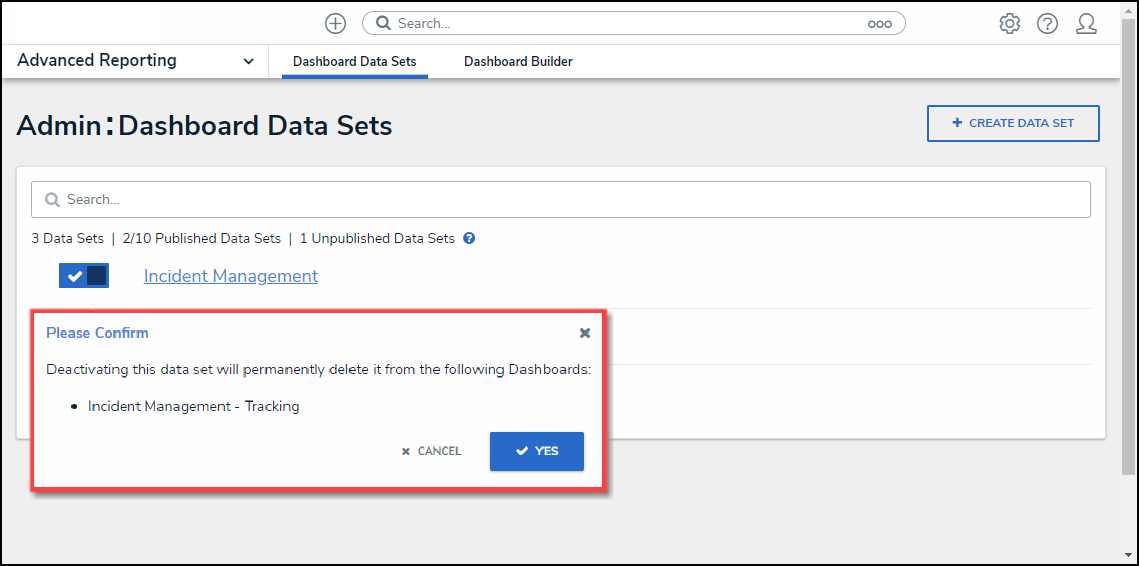Click magnifier icon in data sets search box
1139x566 pixels.
click(x=52, y=200)
